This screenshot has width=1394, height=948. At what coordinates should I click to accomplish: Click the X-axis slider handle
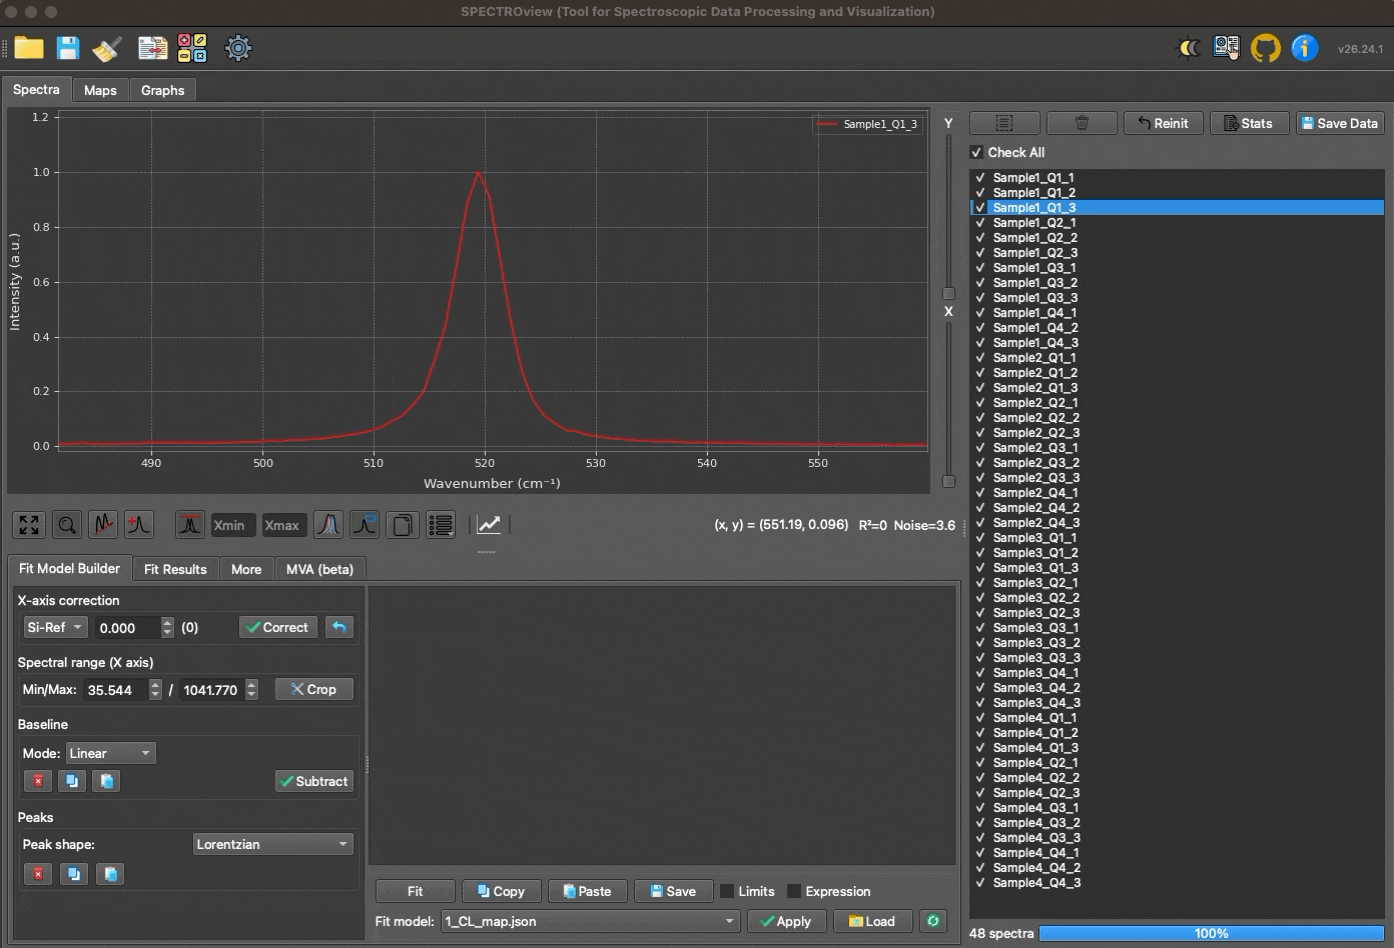point(949,481)
